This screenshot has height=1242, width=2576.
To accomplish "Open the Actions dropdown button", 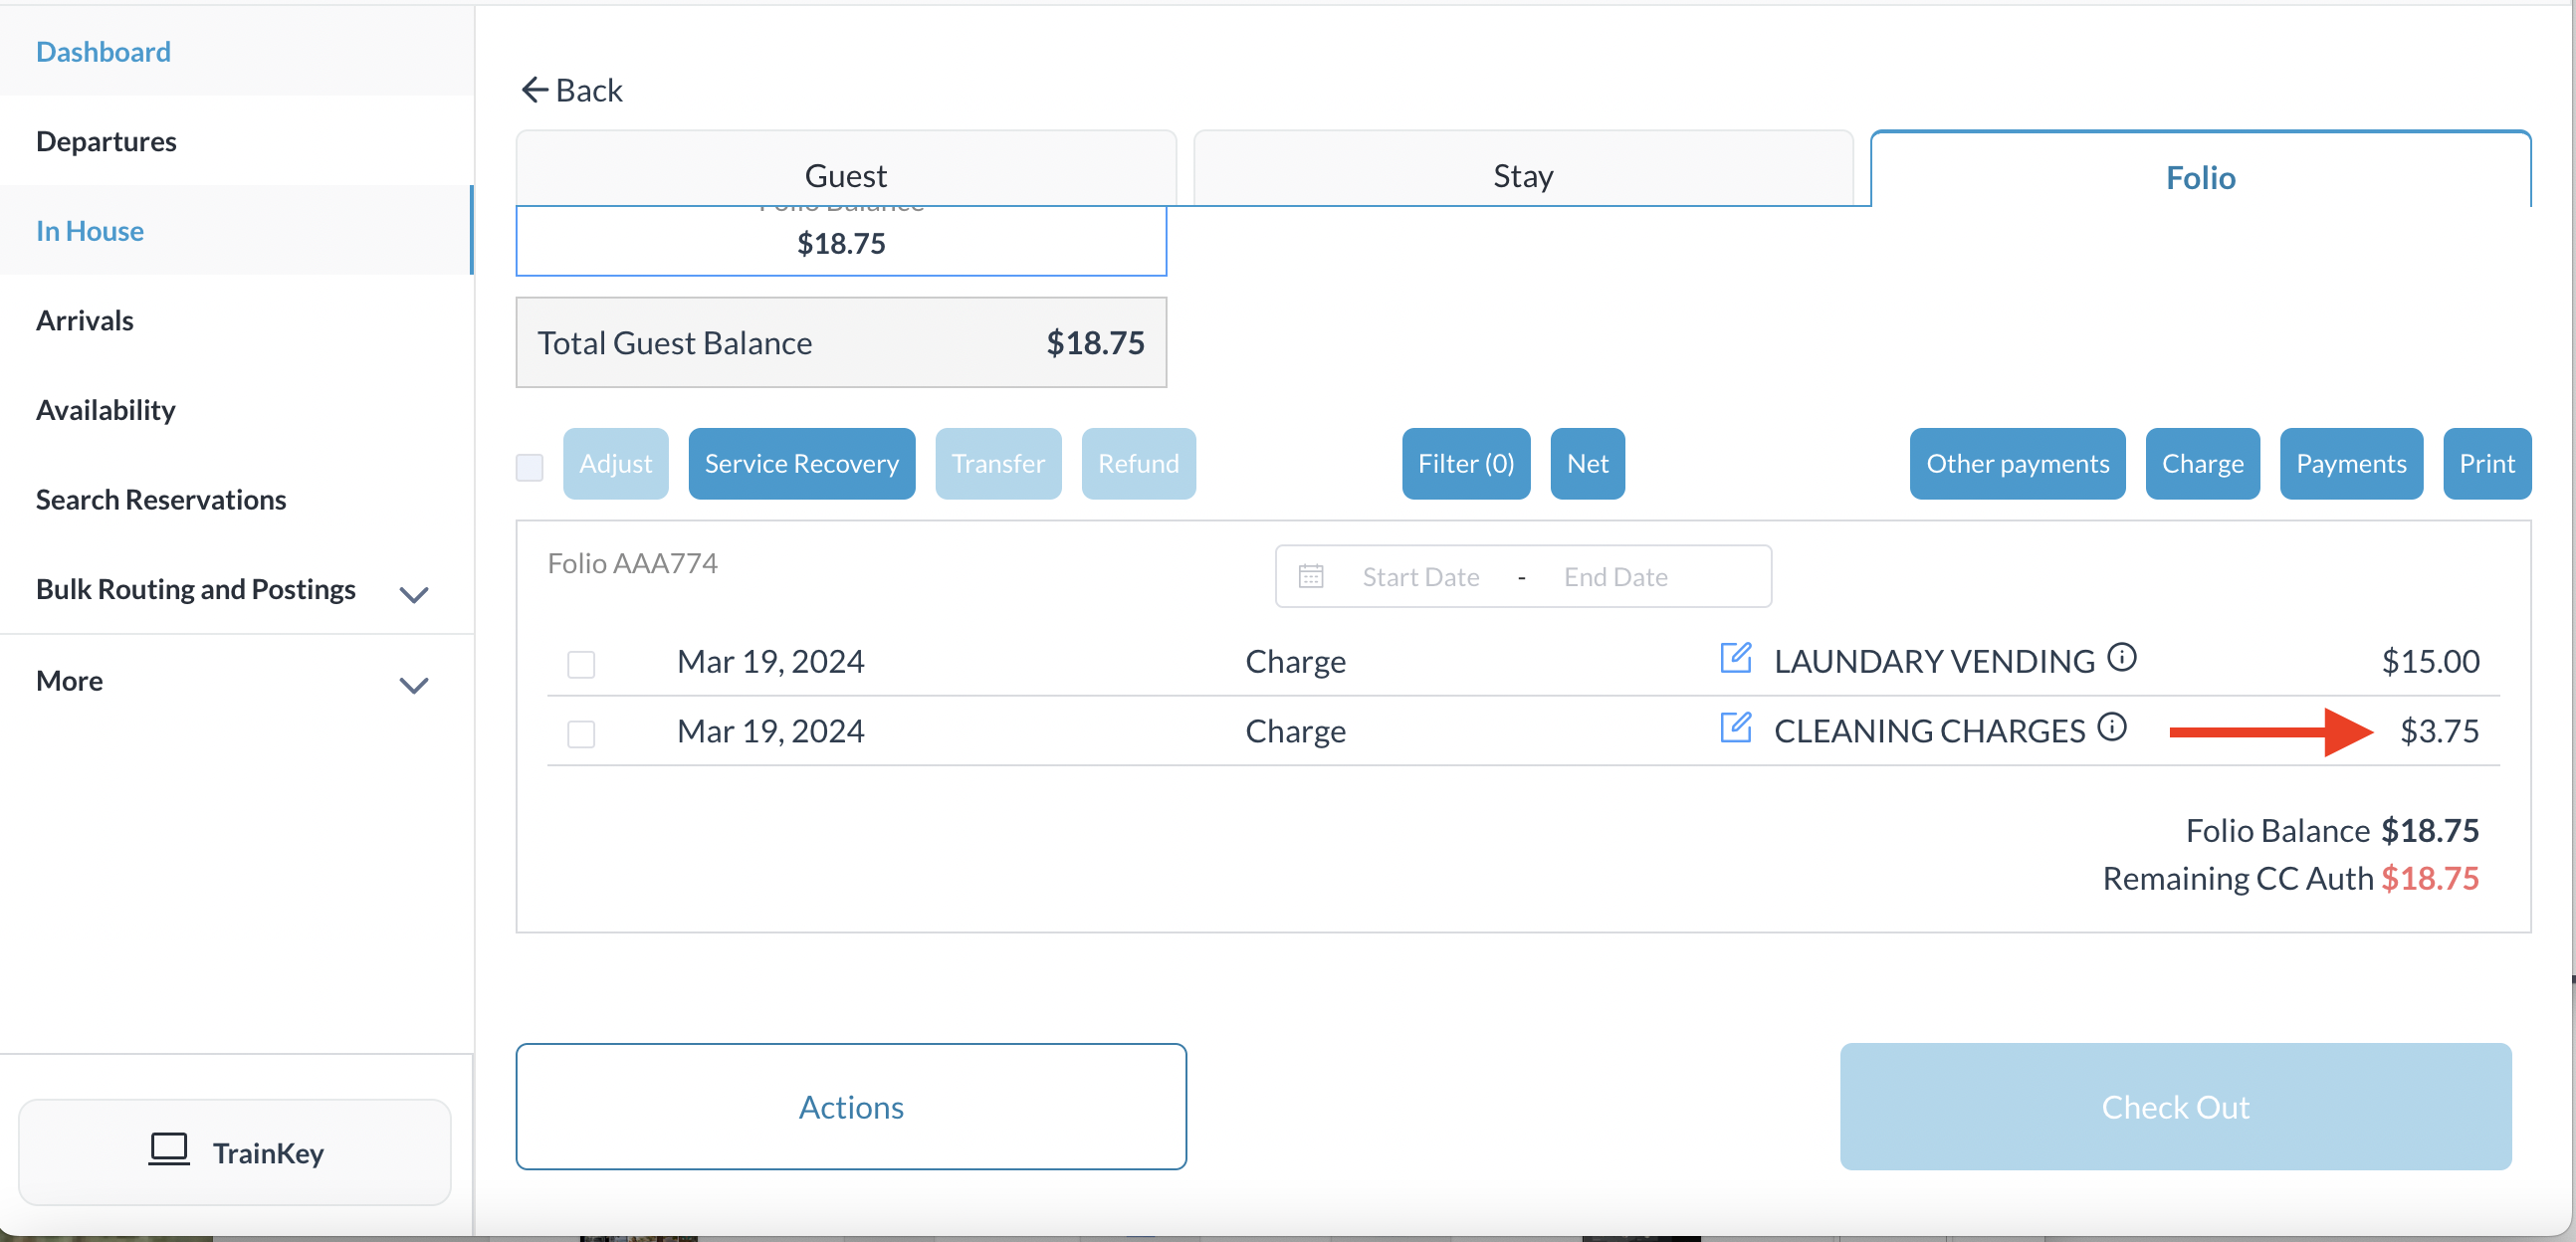I will click(850, 1106).
